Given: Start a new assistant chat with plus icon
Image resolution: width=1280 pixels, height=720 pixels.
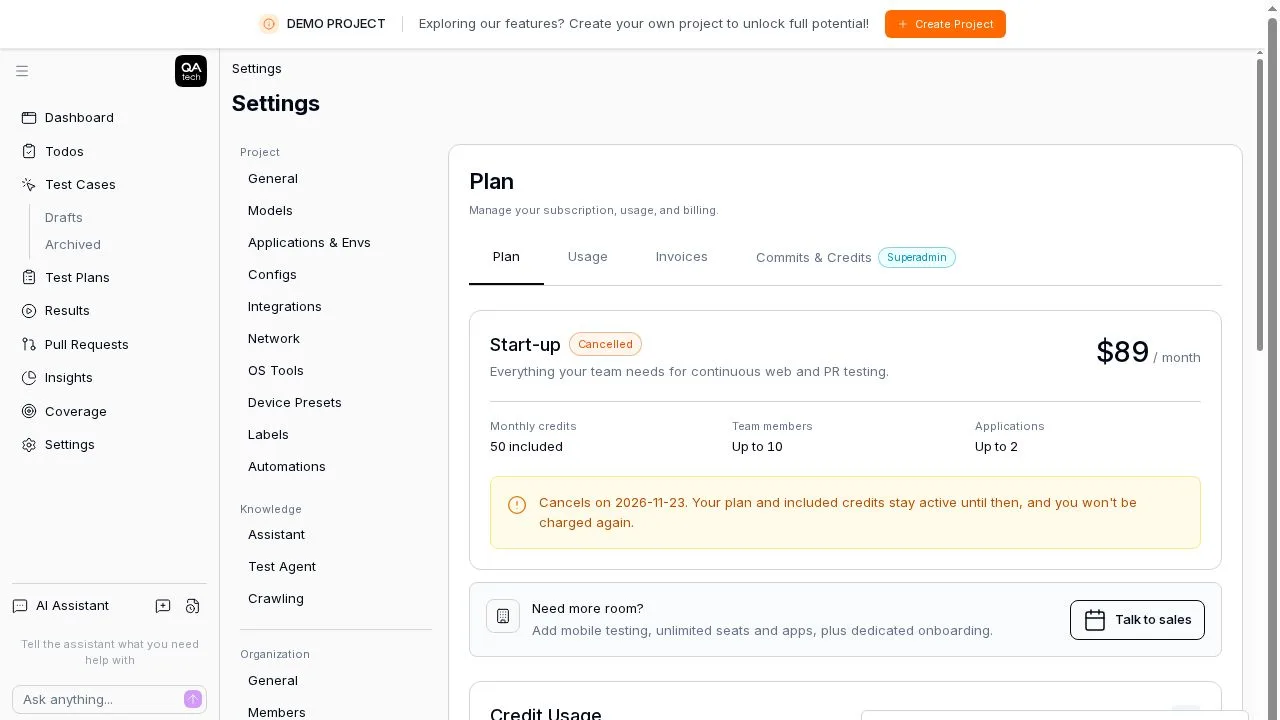Looking at the screenshot, I should [163, 606].
